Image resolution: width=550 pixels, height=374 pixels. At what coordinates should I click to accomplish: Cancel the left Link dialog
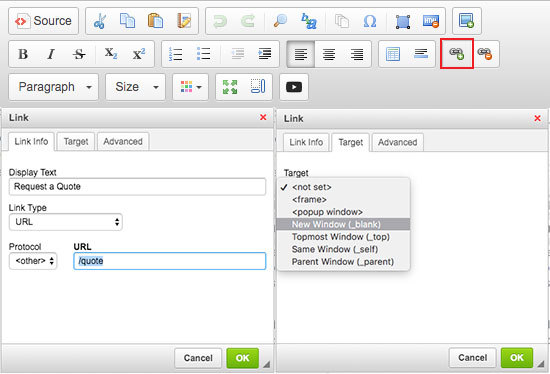[198, 358]
